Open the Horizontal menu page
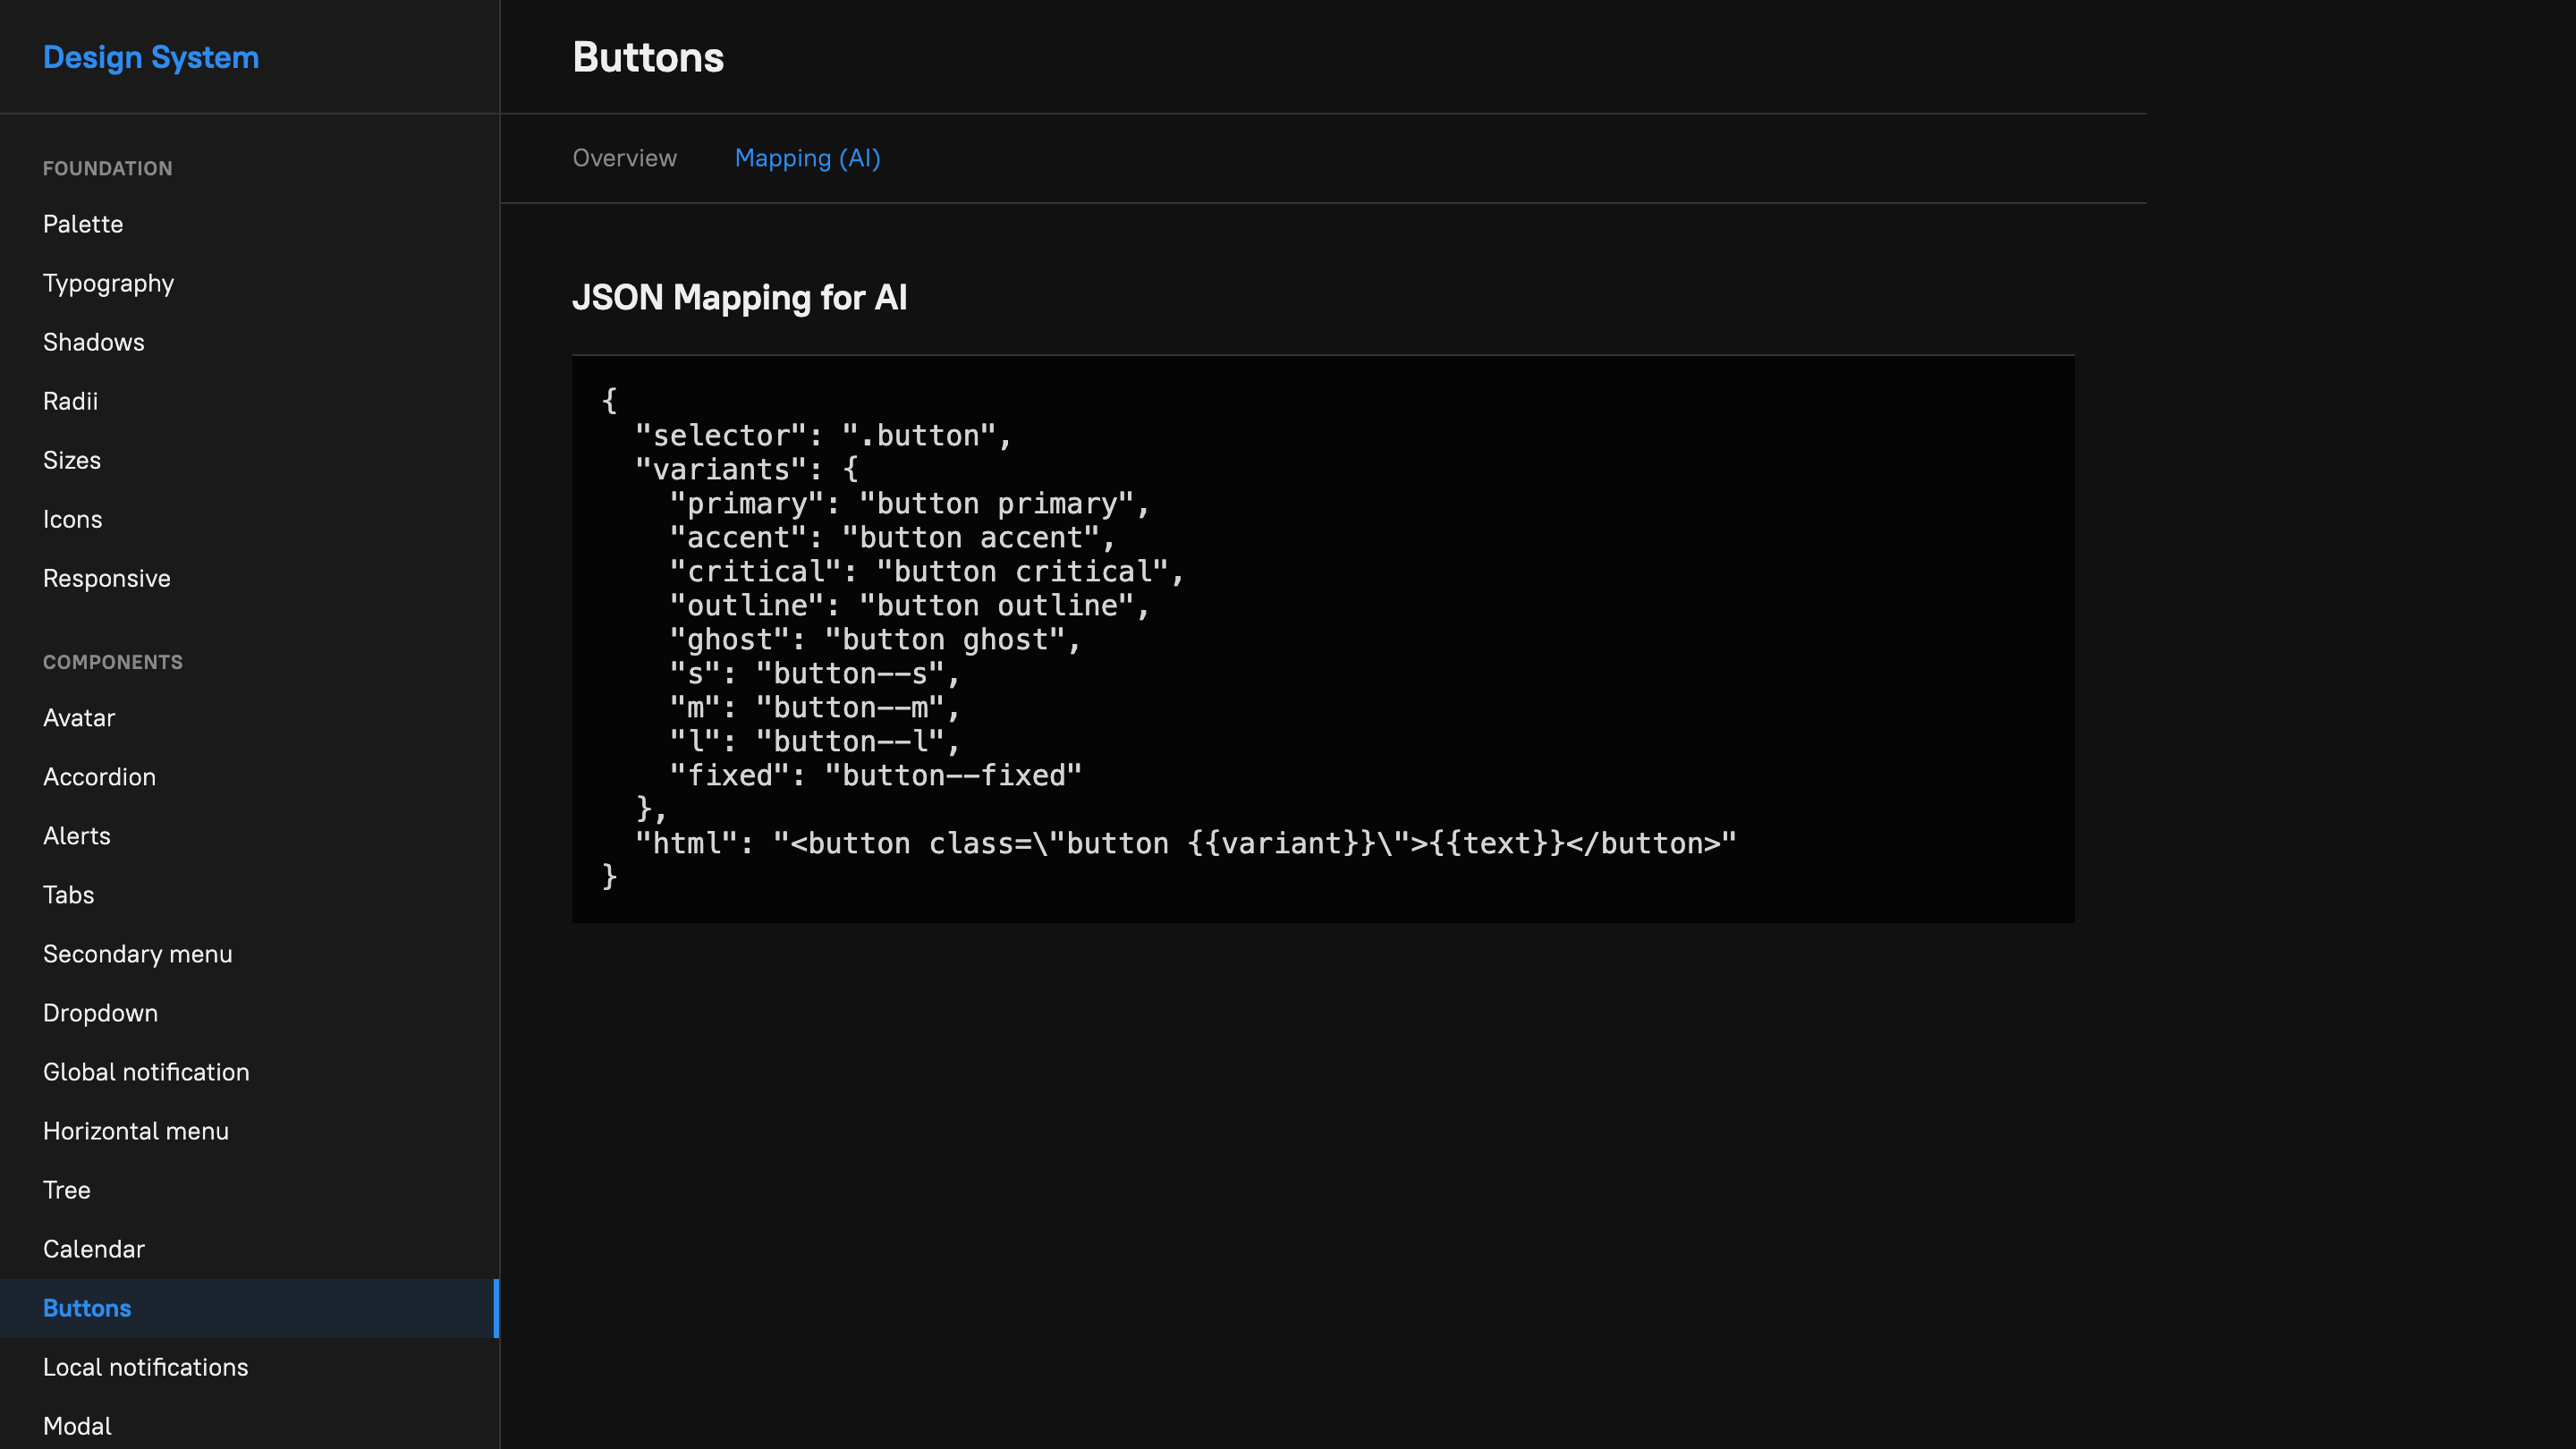The height and width of the screenshot is (1449, 2576). pyautogui.click(x=249, y=1131)
